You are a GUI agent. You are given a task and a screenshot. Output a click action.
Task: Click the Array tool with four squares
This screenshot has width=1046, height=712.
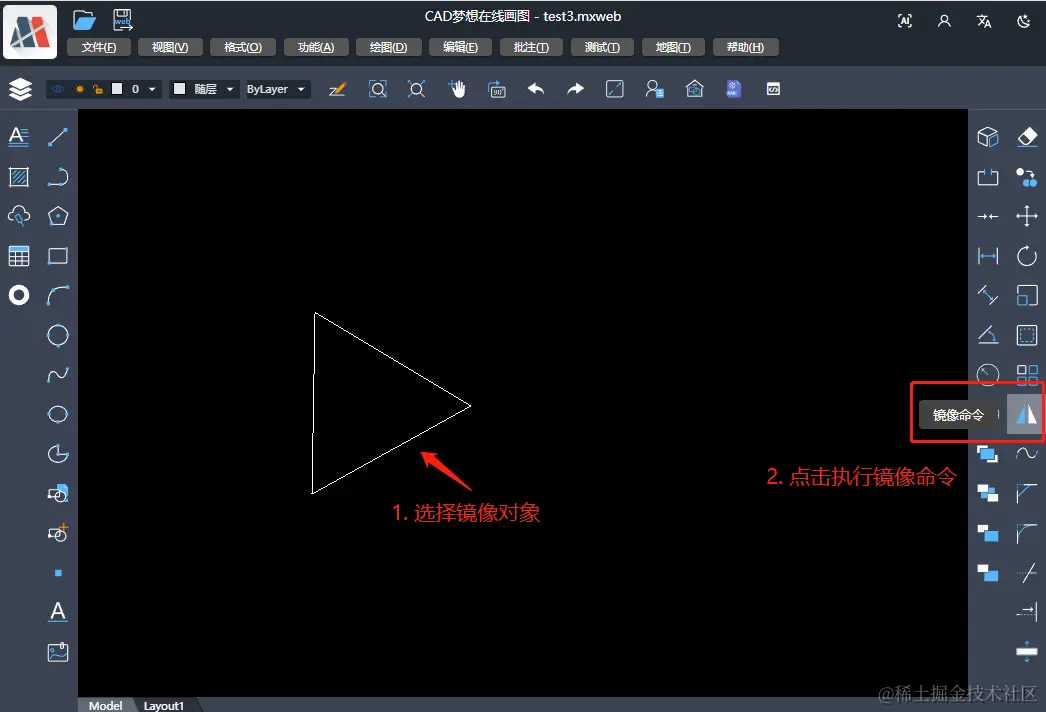click(1027, 374)
